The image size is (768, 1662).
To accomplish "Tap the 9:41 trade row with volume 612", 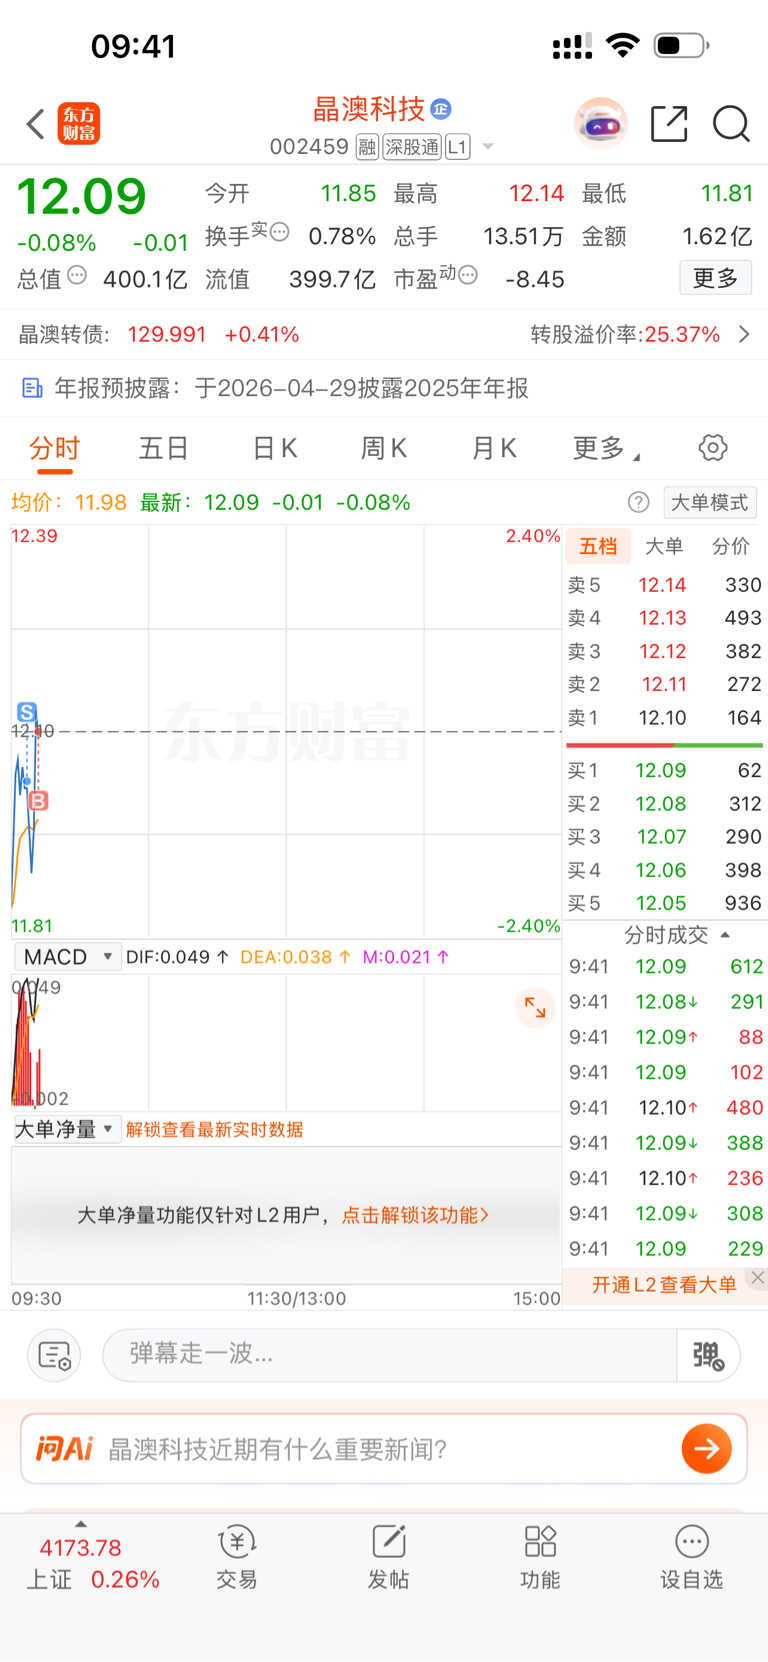I will pyautogui.click(x=664, y=967).
